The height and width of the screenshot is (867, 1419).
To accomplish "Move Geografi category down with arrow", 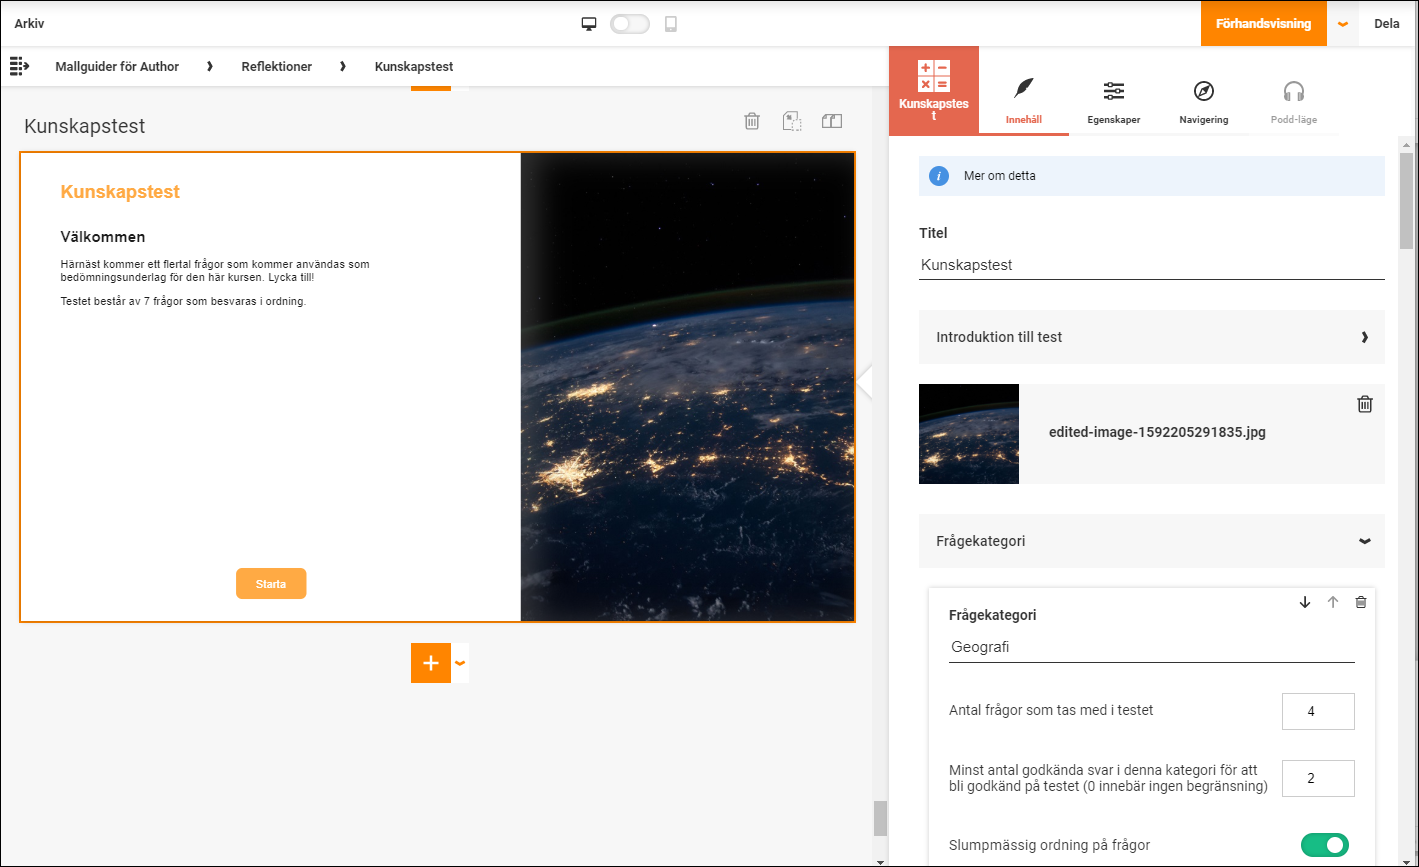I will point(1305,602).
